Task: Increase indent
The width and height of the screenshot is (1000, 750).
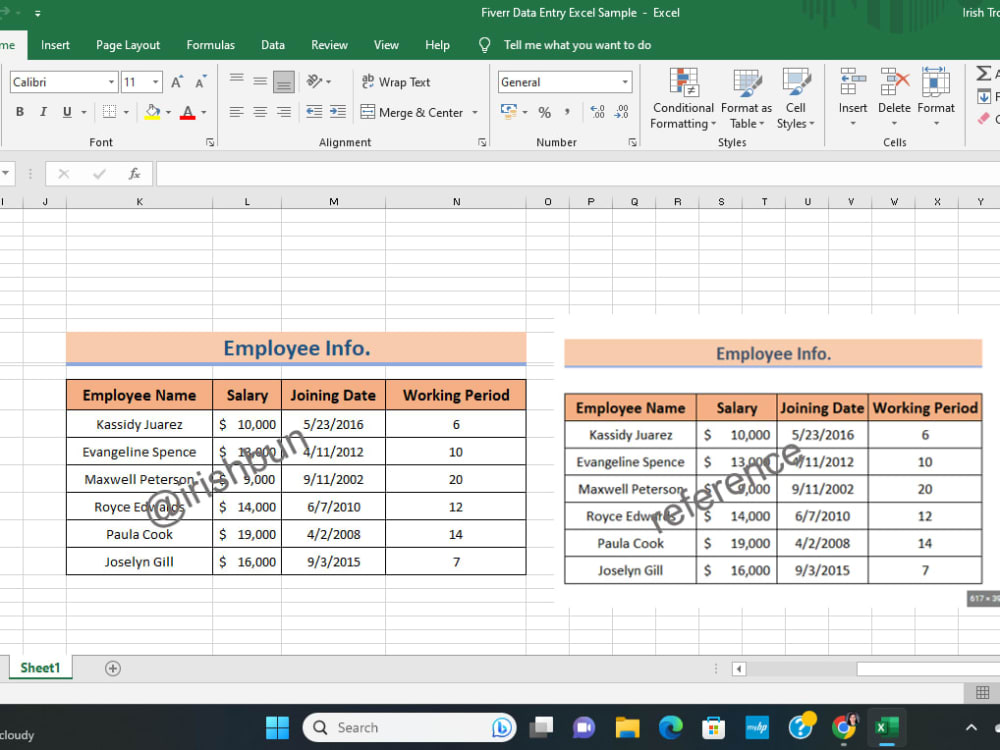Action: click(x=338, y=112)
